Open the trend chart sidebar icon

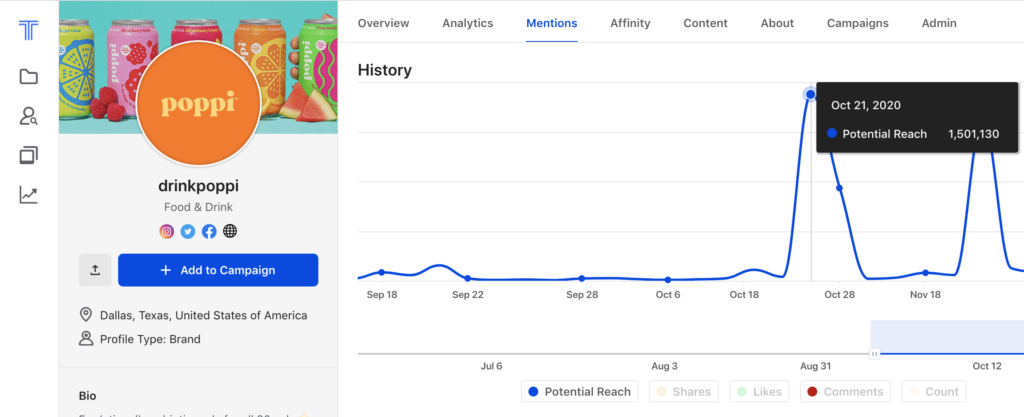(29, 194)
